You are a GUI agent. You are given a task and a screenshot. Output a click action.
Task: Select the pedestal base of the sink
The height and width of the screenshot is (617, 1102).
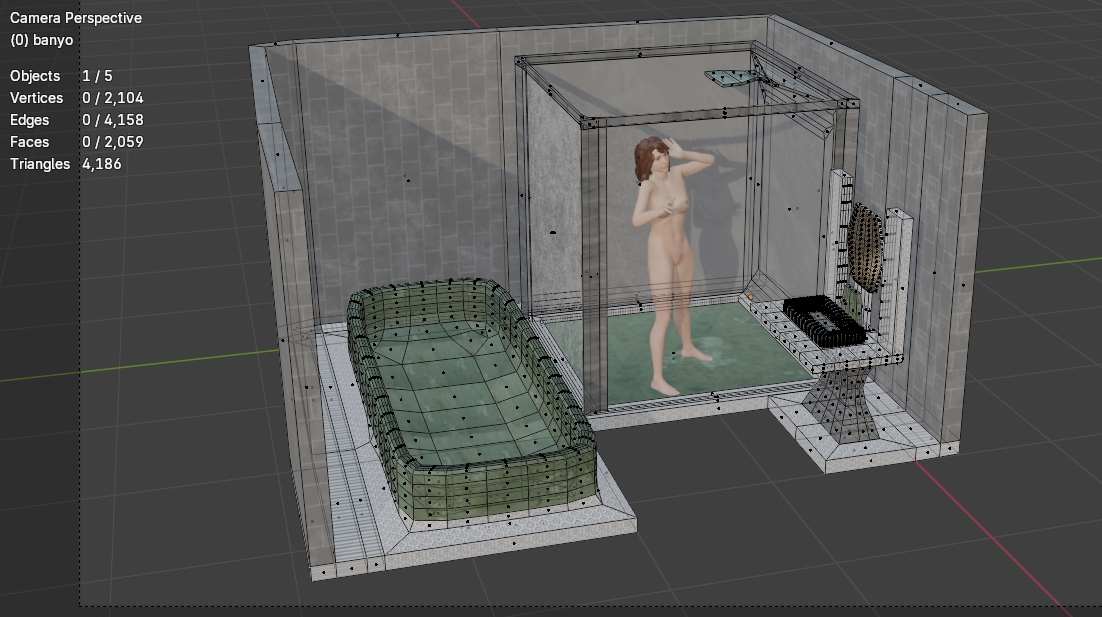pos(842,404)
